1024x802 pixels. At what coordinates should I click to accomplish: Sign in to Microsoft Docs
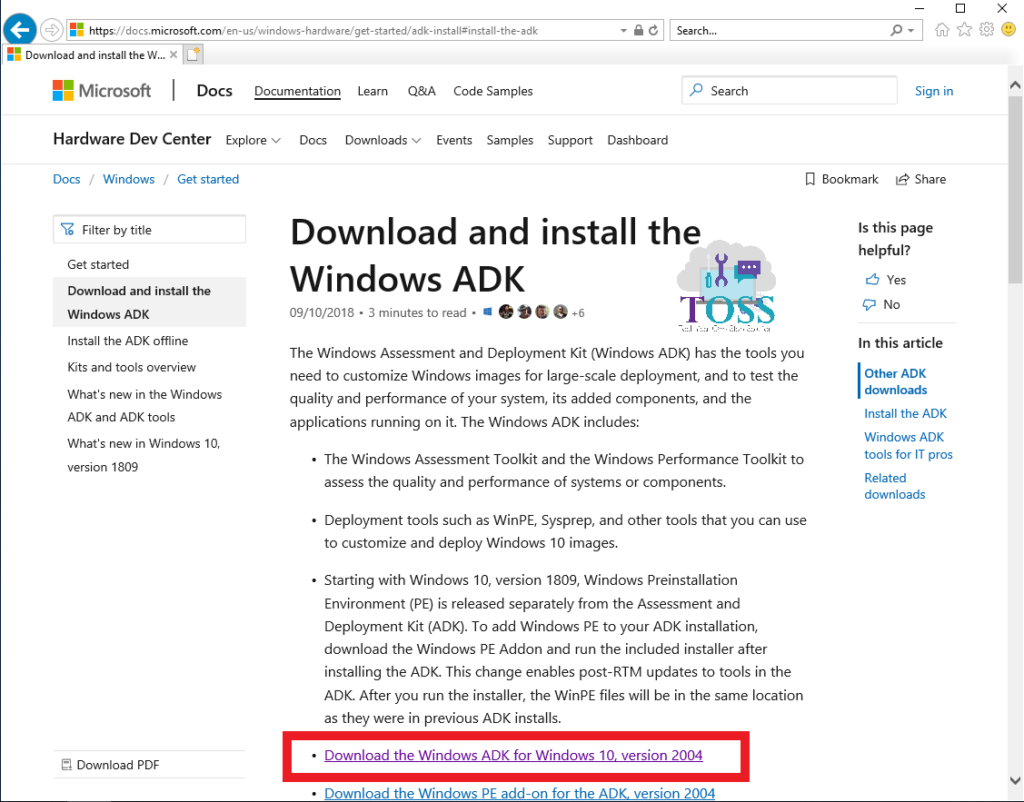point(934,91)
